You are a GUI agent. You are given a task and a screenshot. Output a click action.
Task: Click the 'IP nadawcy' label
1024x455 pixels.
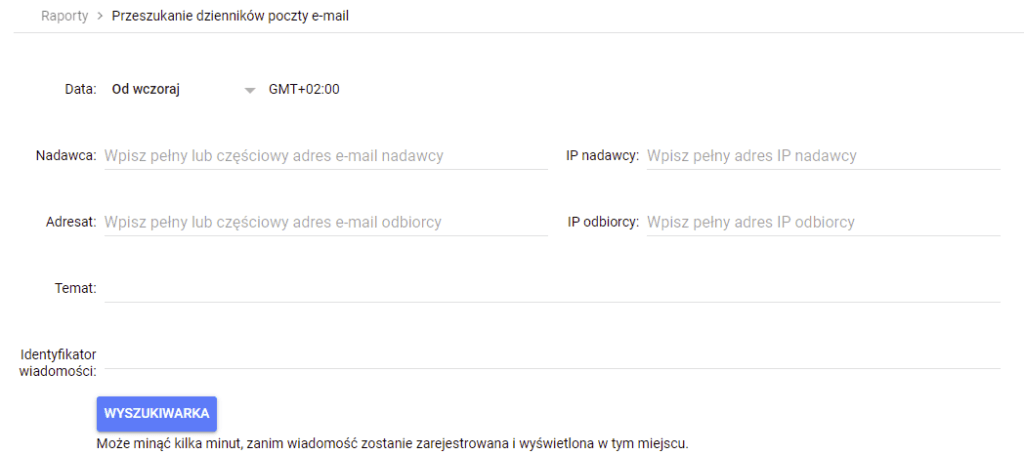(602, 156)
